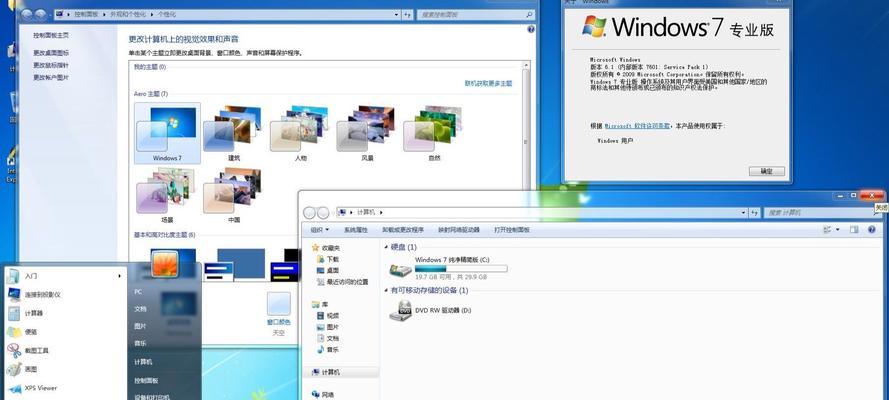Click the user account flower picture in Start menu

point(165,263)
